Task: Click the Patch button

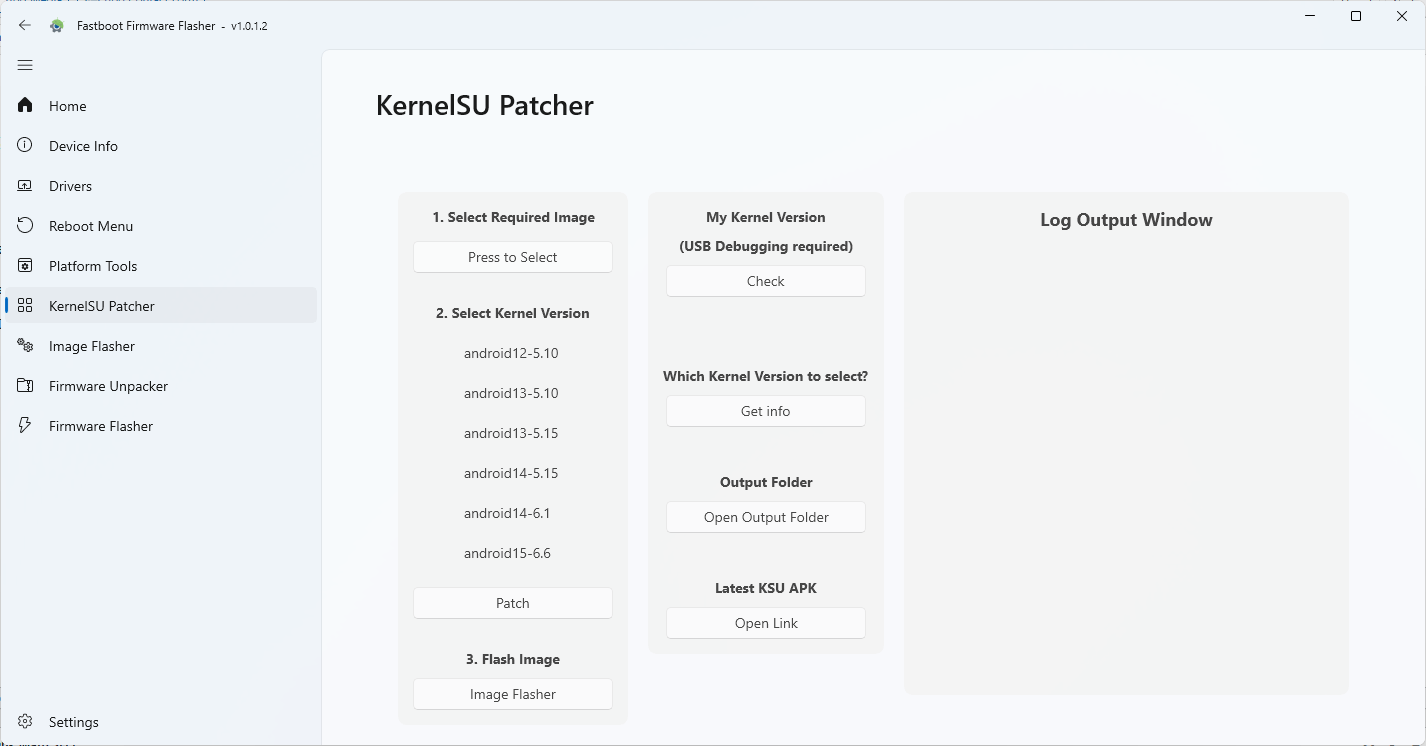Action: [x=513, y=603]
